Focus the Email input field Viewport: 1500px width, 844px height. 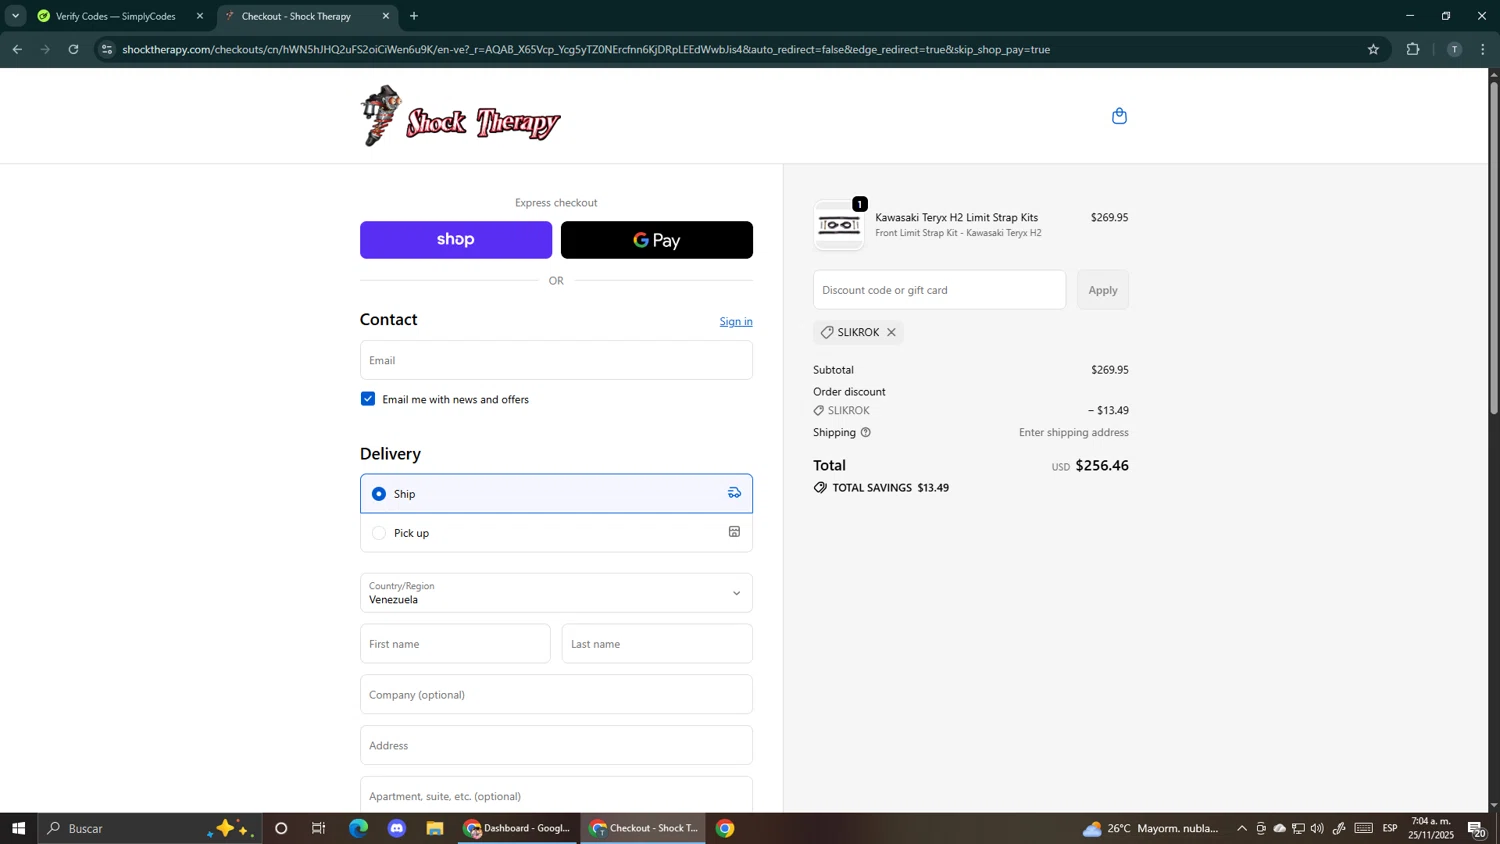pos(556,360)
